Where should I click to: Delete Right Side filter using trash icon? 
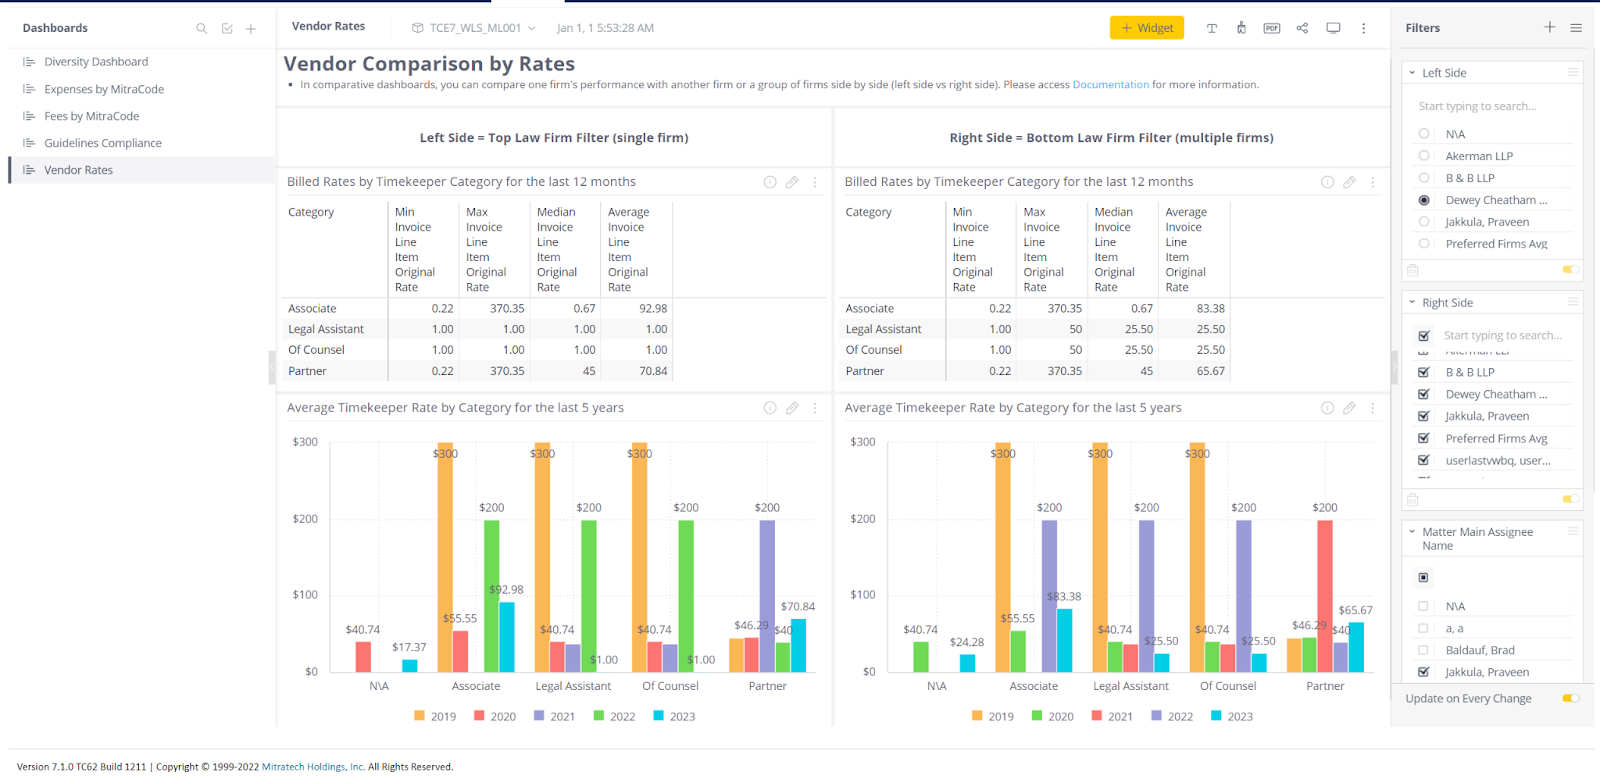[x=1413, y=499]
